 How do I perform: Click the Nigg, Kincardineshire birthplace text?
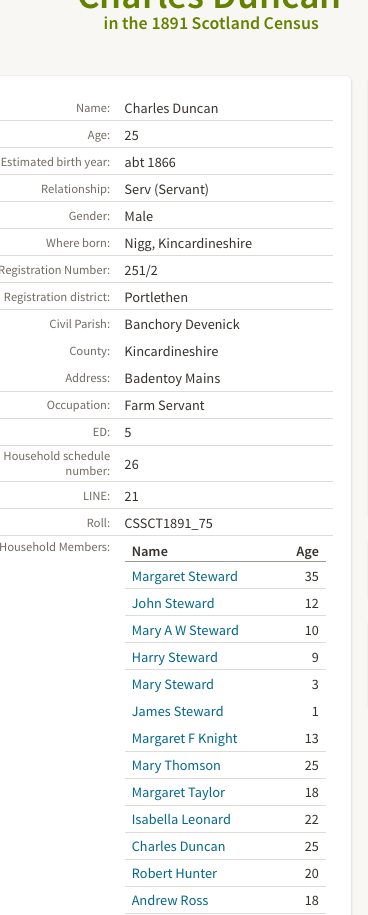(188, 243)
